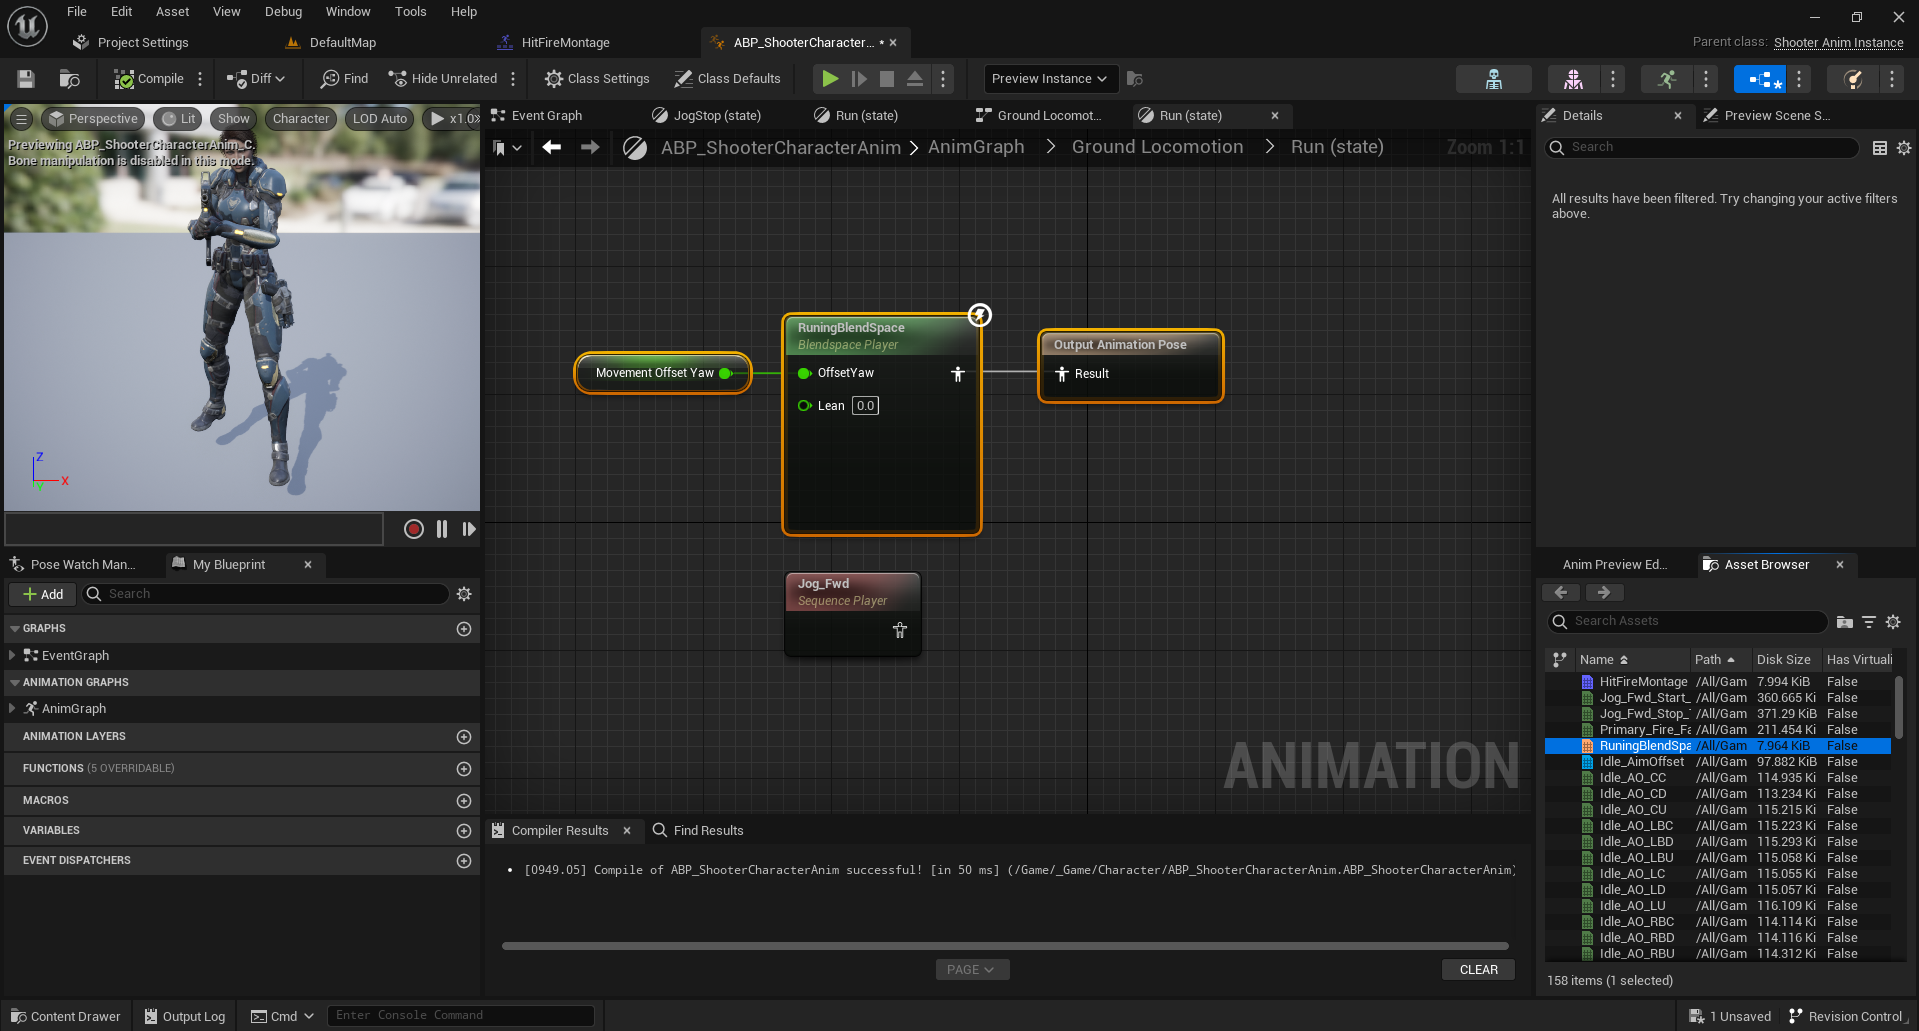Click the record animation button

click(414, 529)
